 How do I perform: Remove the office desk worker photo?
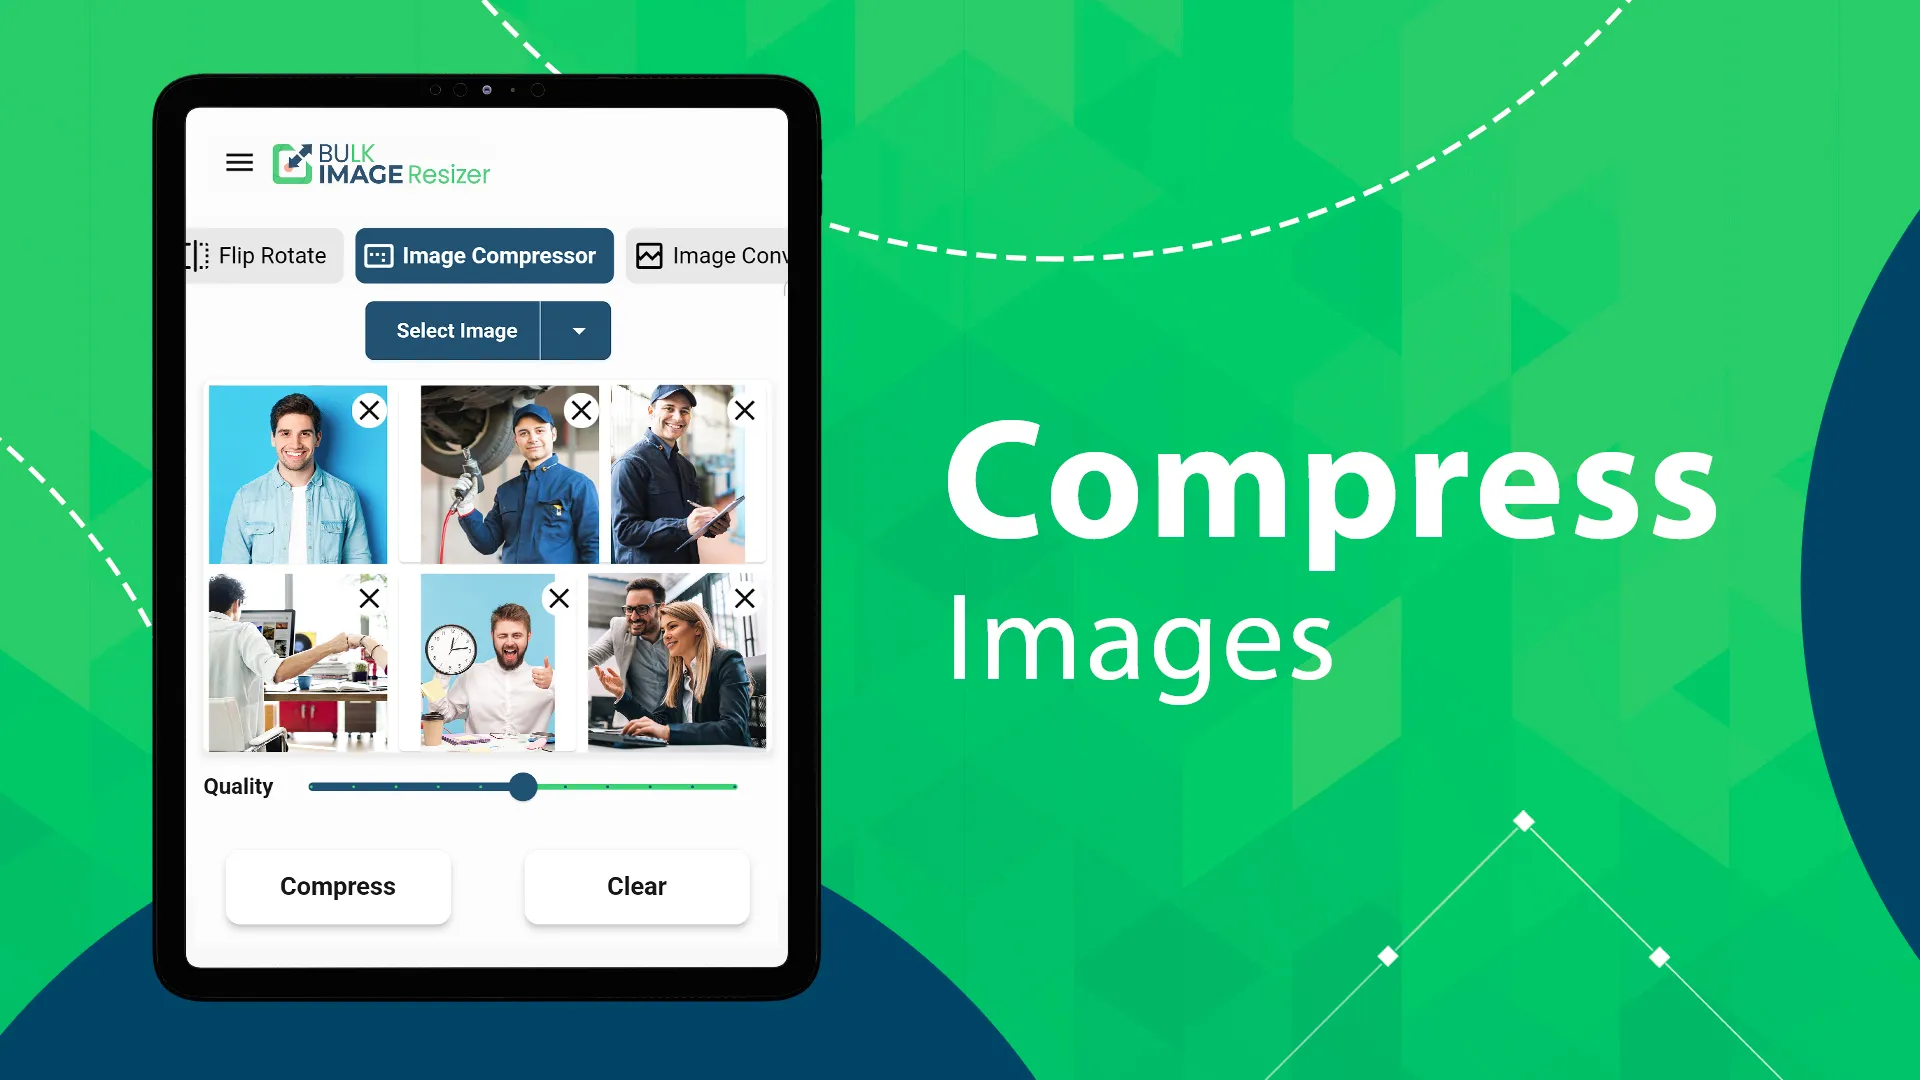(368, 599)
